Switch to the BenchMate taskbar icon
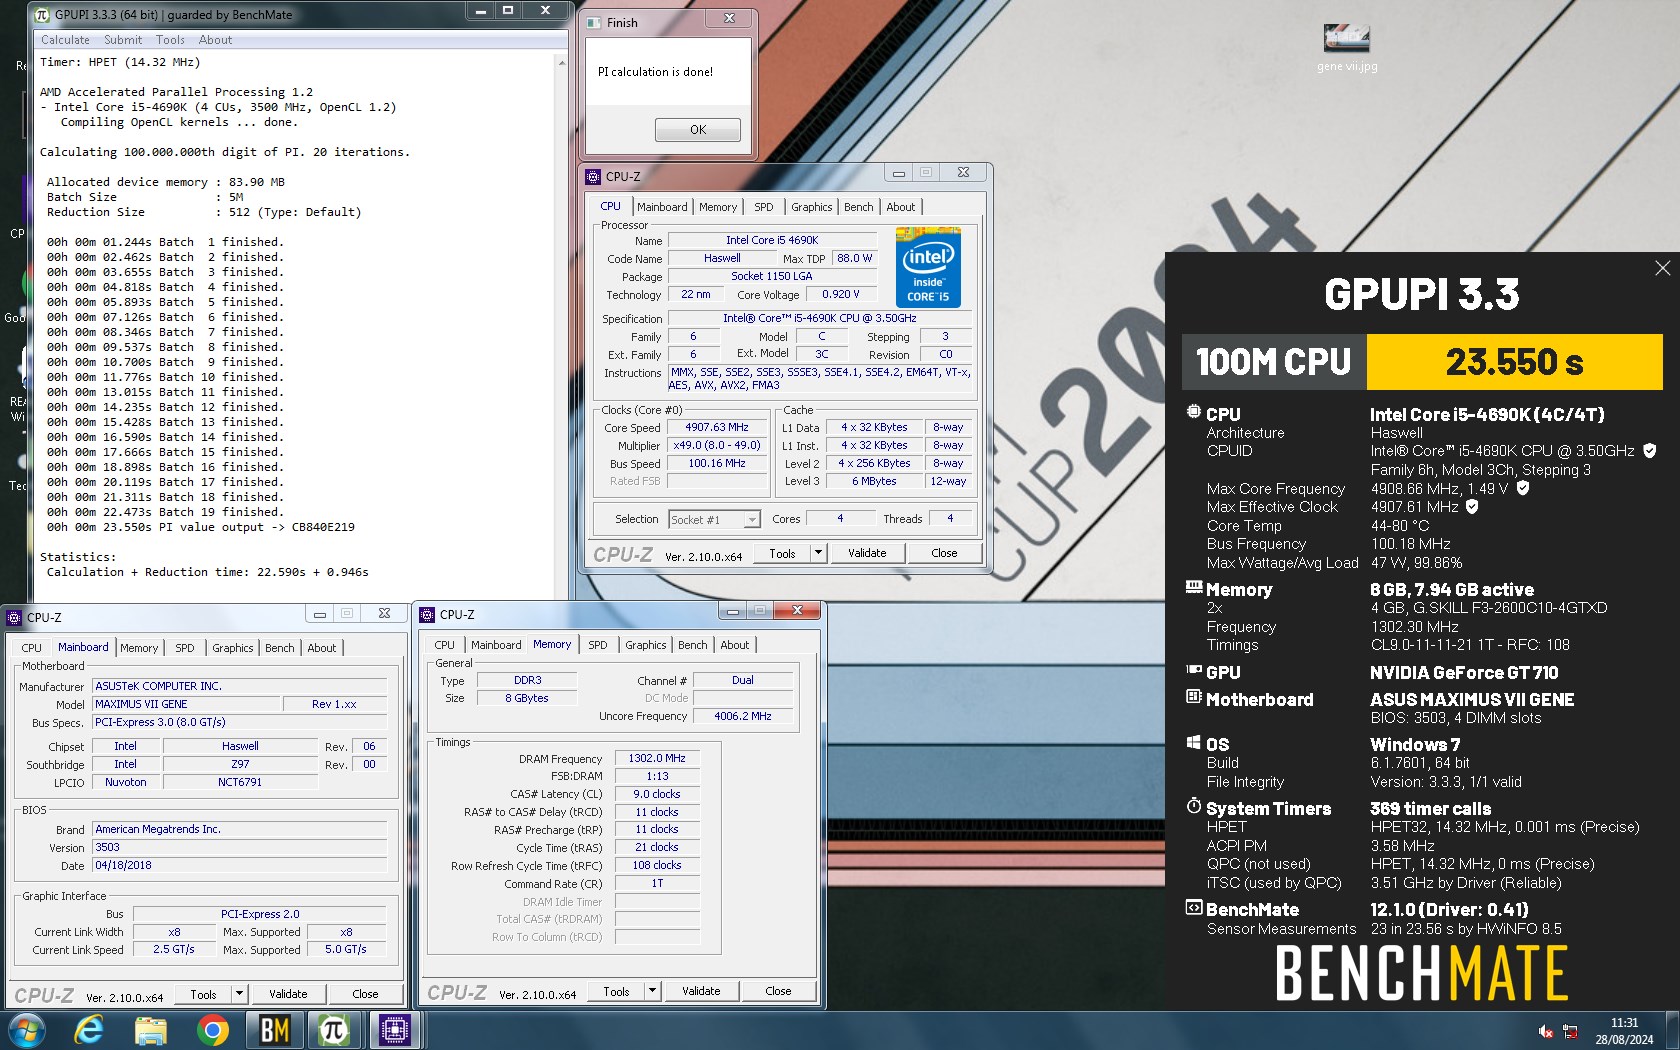 click(274, 1030)
